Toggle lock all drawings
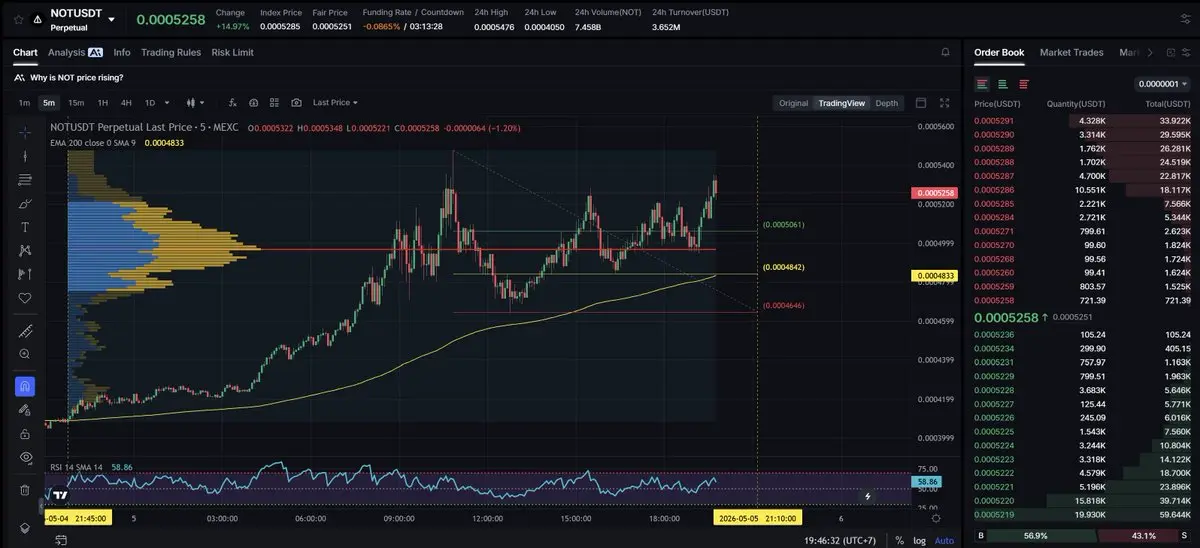Viewport: 1200px width, 548px height. (25, 434)
